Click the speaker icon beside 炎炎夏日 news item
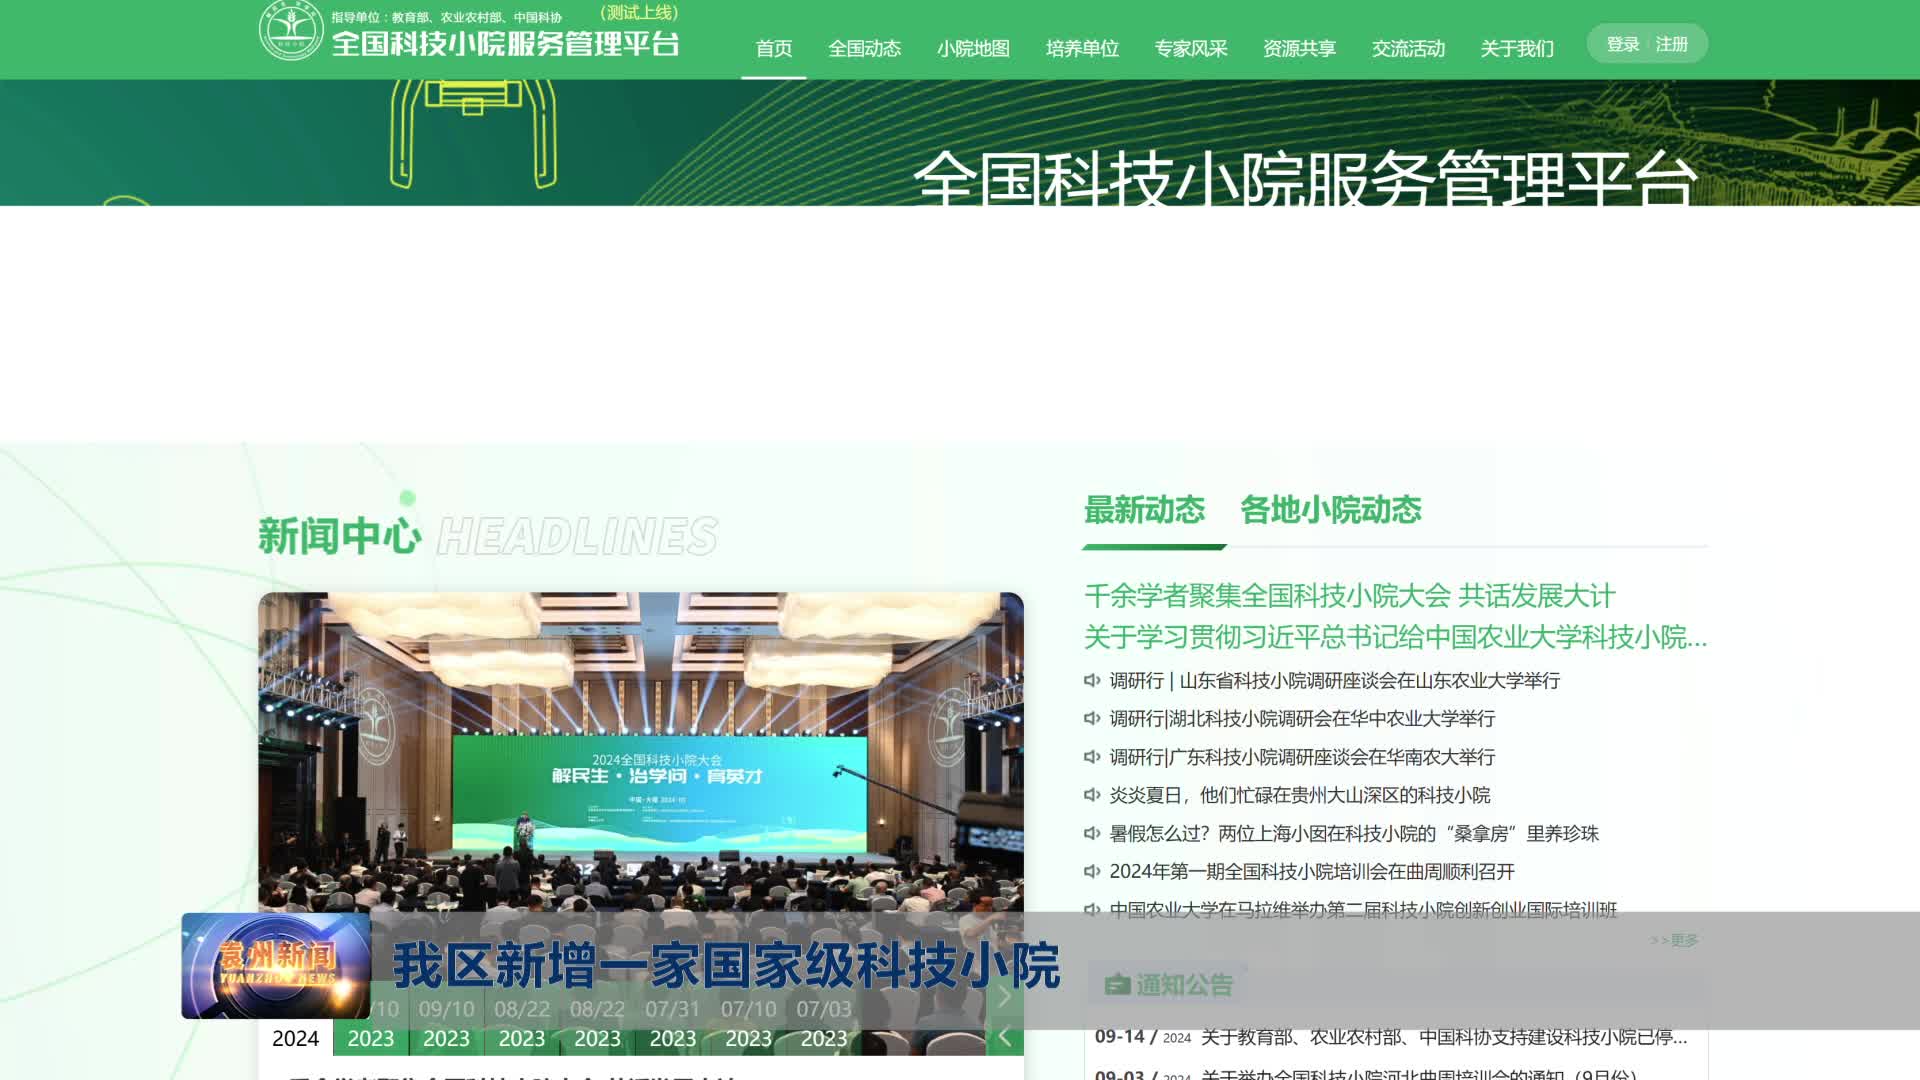Screen dimensions: 1920x1080 [x=1092, y=795]
